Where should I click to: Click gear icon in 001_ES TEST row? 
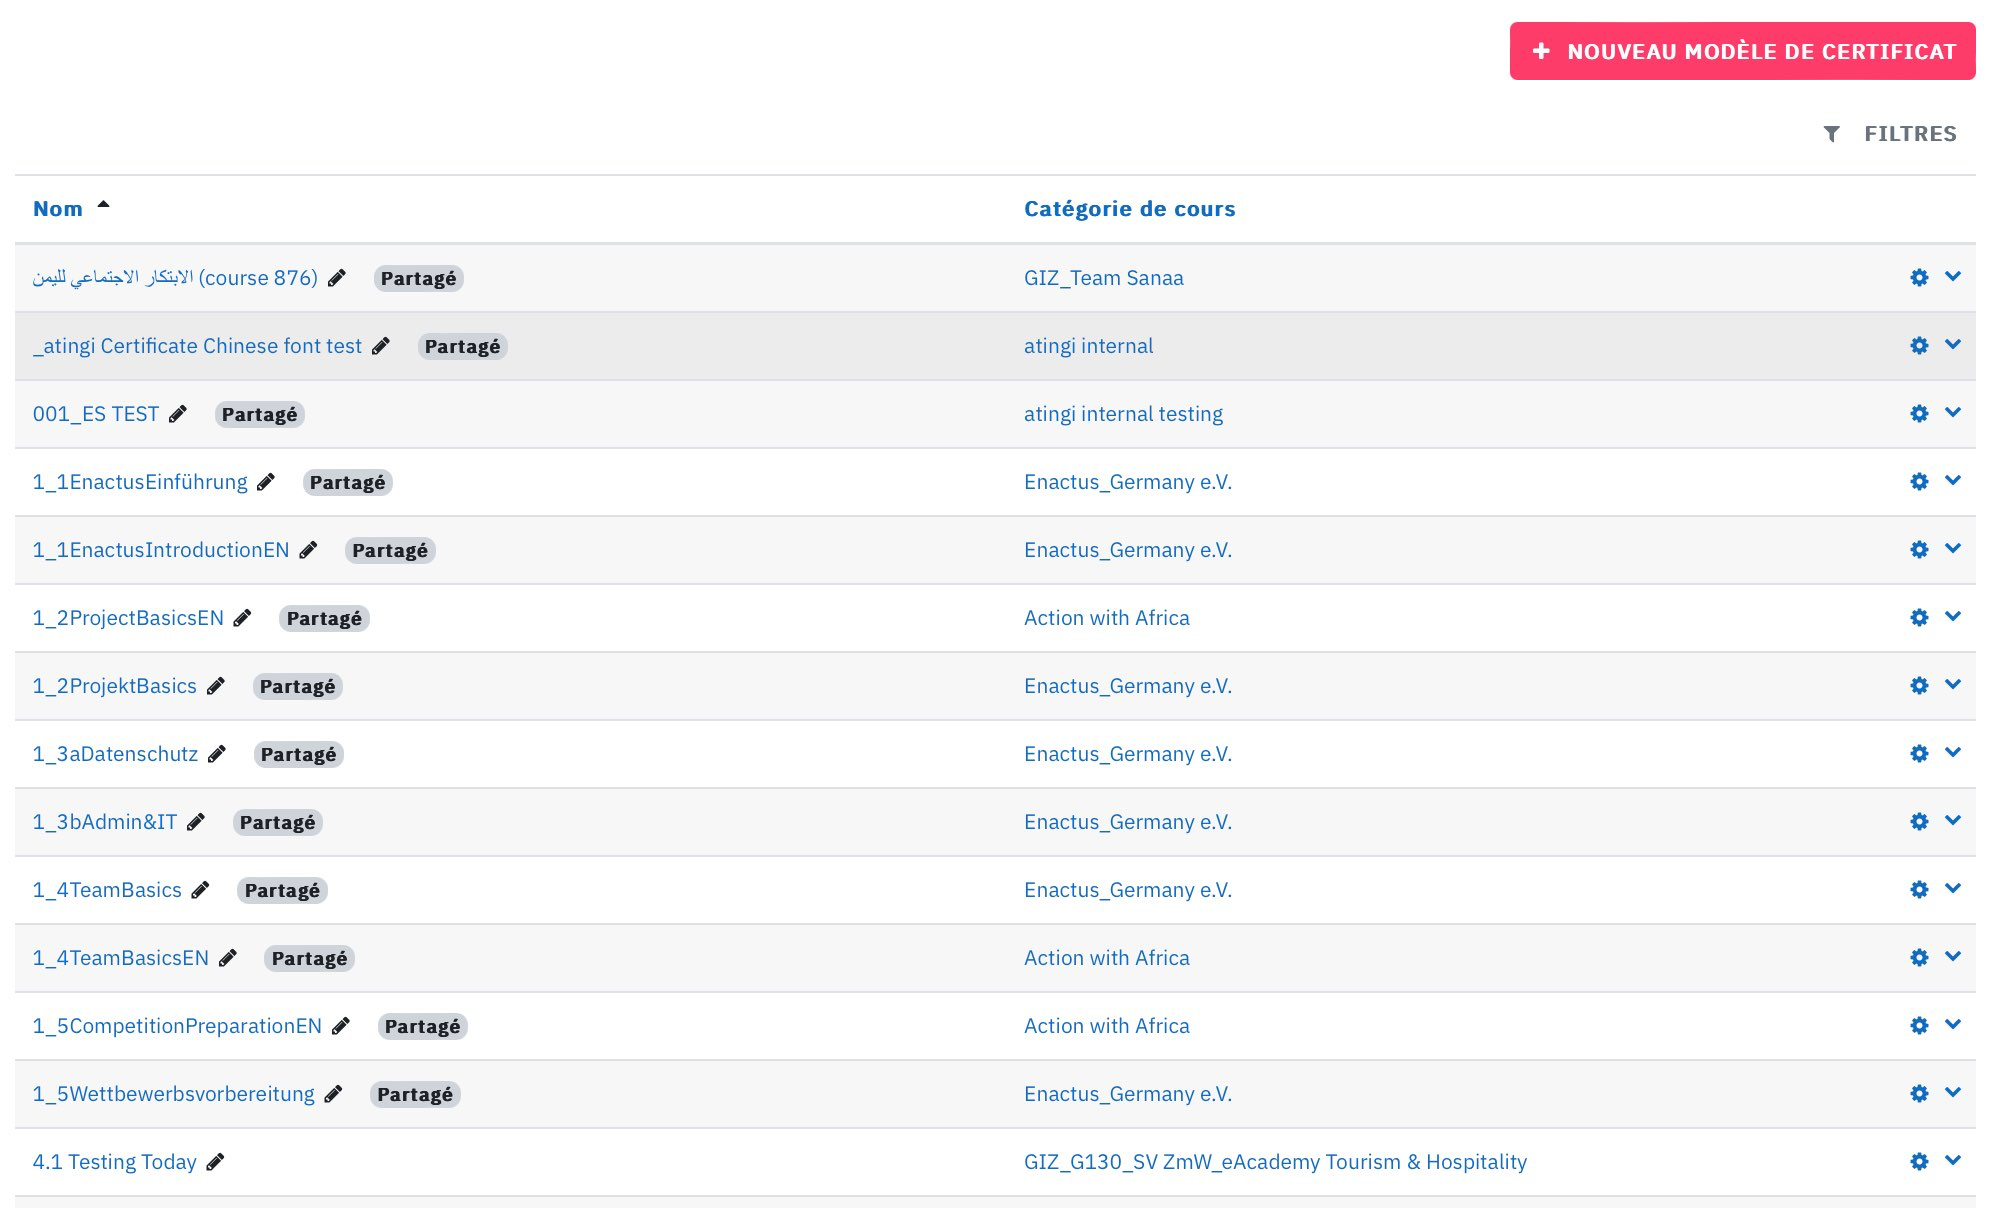pos(1919,414)
